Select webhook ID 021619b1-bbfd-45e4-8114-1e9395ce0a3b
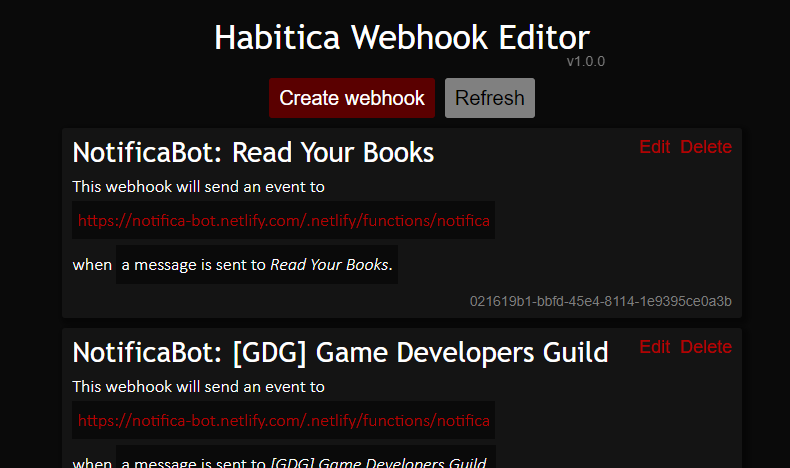The width and height of the screenshot is (790, 468). (x=601, y=301)
